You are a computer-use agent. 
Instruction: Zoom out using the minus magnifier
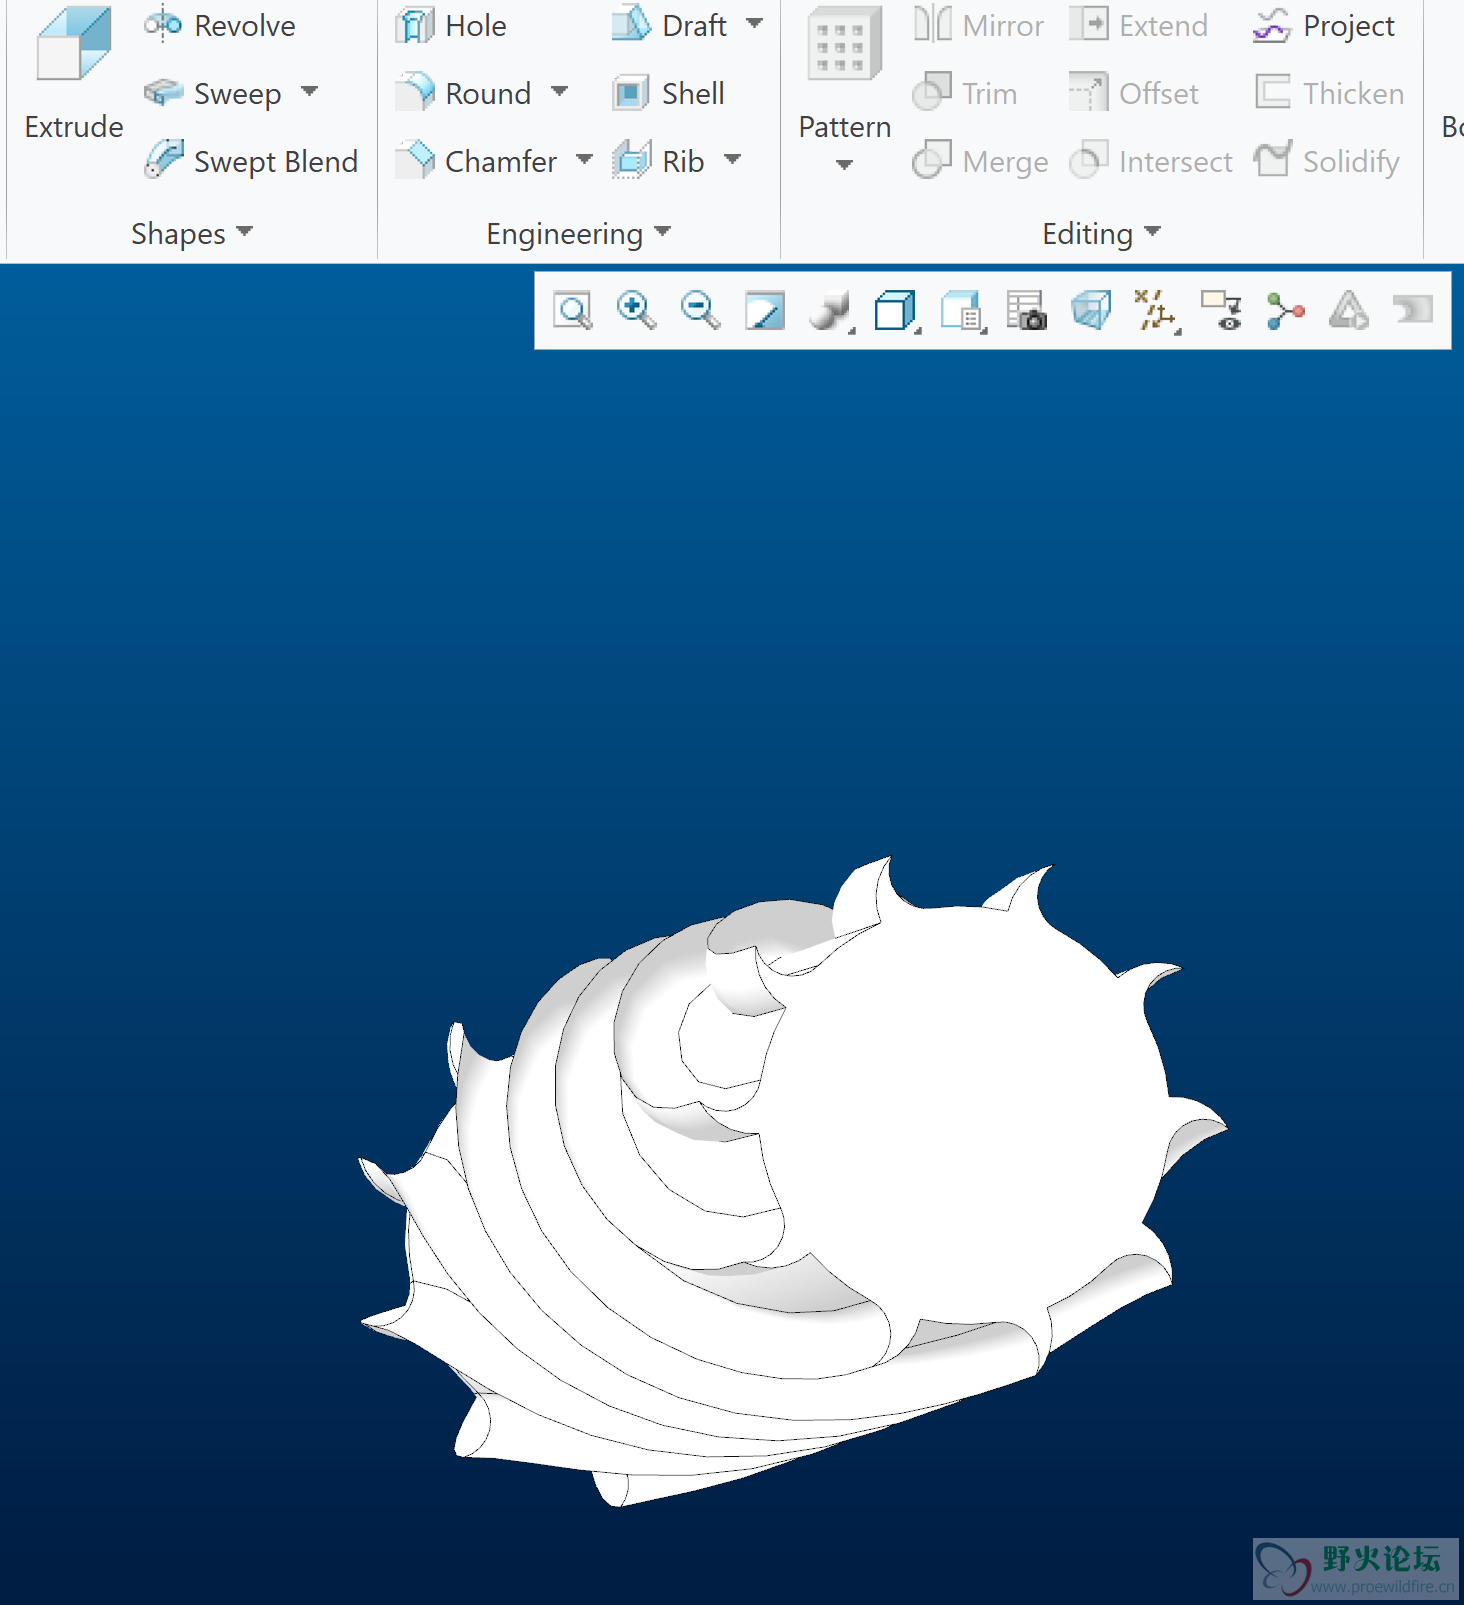(700, 311)
